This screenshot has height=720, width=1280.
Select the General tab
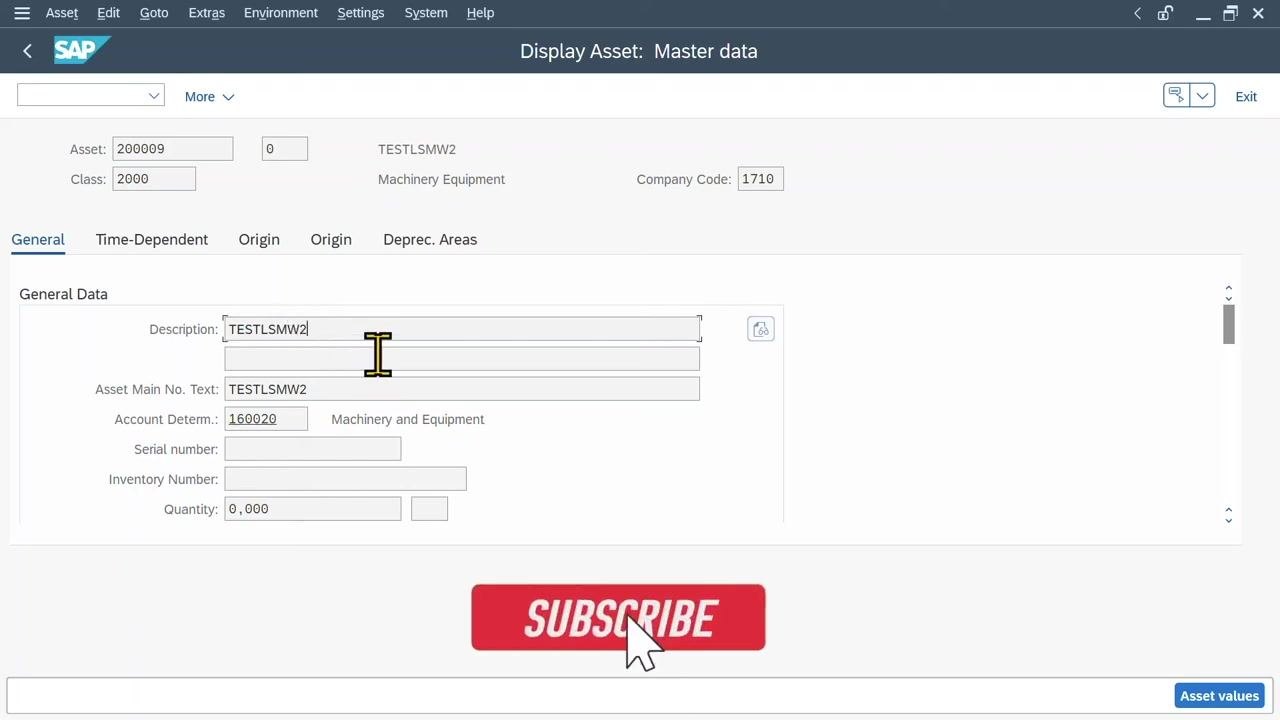38,239
